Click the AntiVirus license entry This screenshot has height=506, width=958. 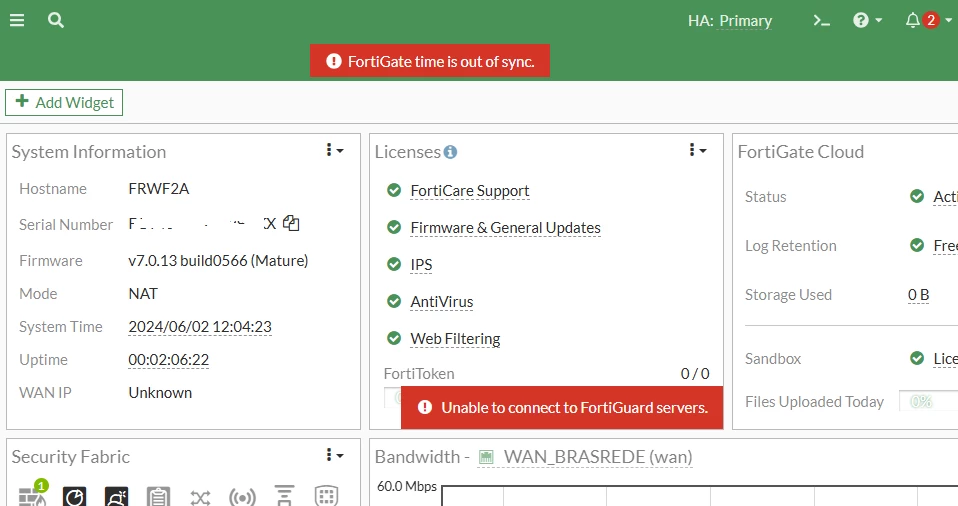point(442,302)
